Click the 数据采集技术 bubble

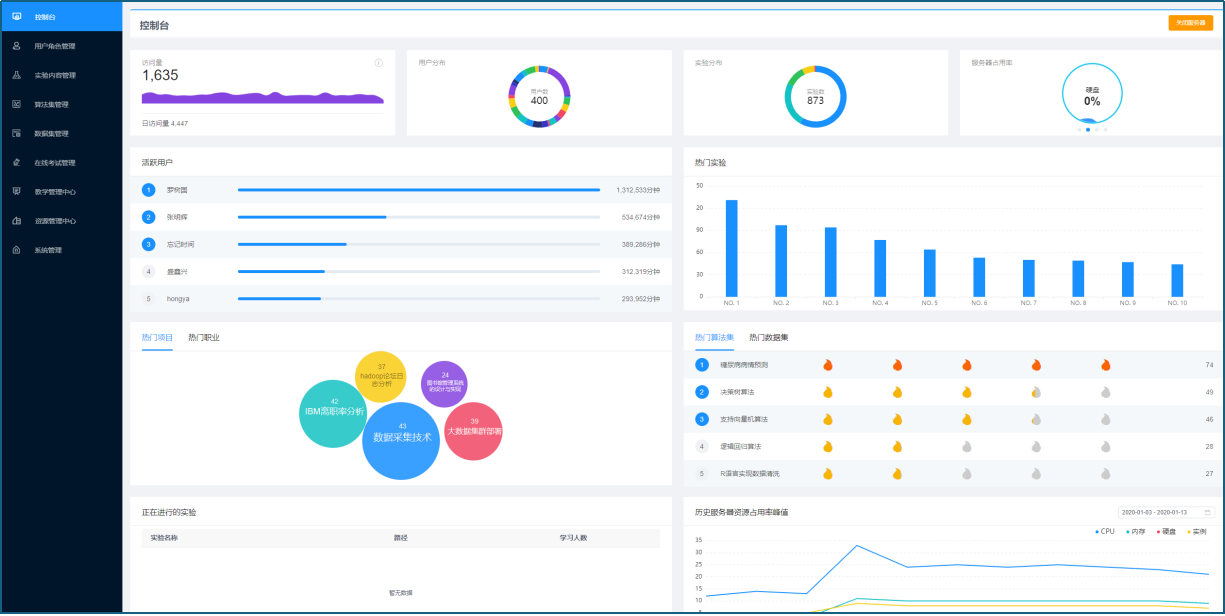[402, 440]
